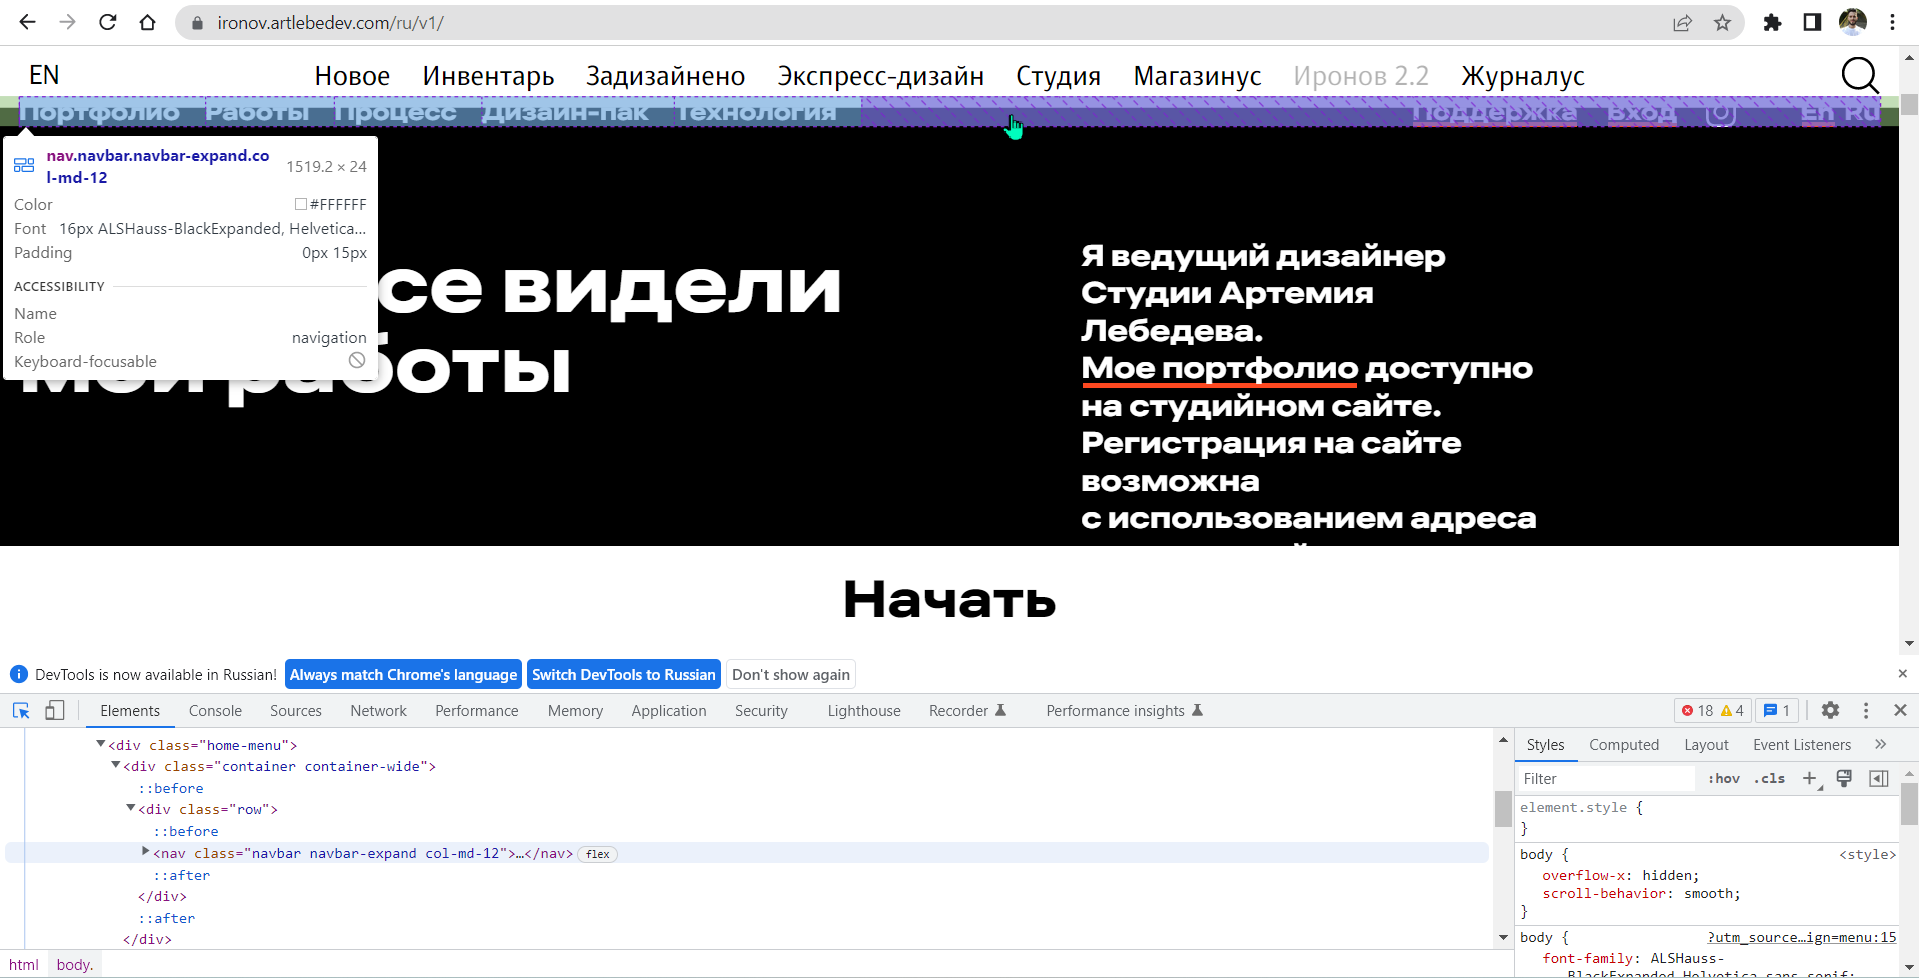
Task: Open the Security tab
Action: click(x=761, y=710)
